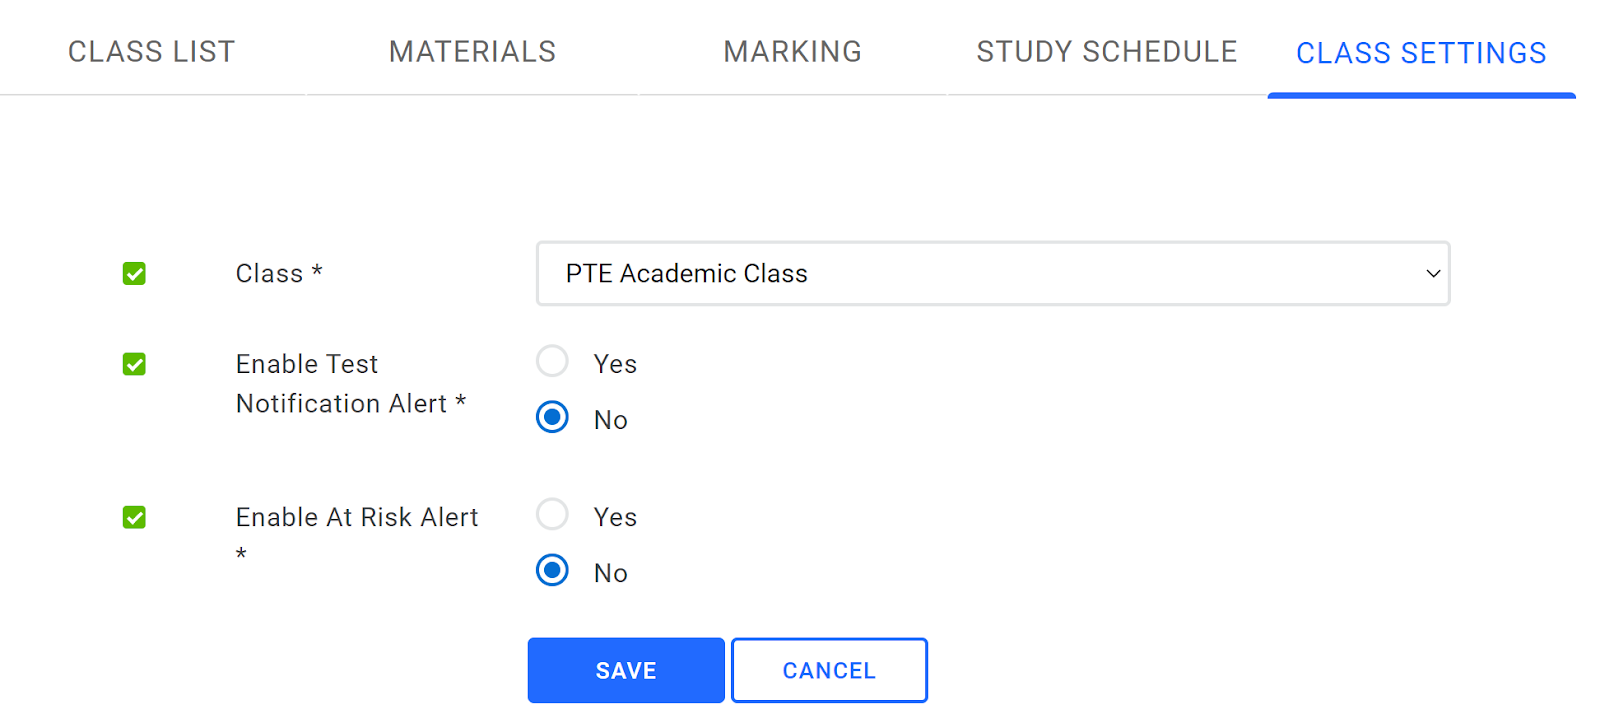Click the SAVE button
The image size is (1600, 728).
(625, 670)
